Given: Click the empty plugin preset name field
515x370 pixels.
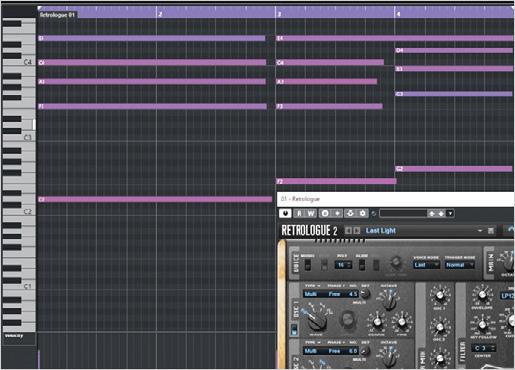Looking at the screenshot, I should [x=403, y=213].
